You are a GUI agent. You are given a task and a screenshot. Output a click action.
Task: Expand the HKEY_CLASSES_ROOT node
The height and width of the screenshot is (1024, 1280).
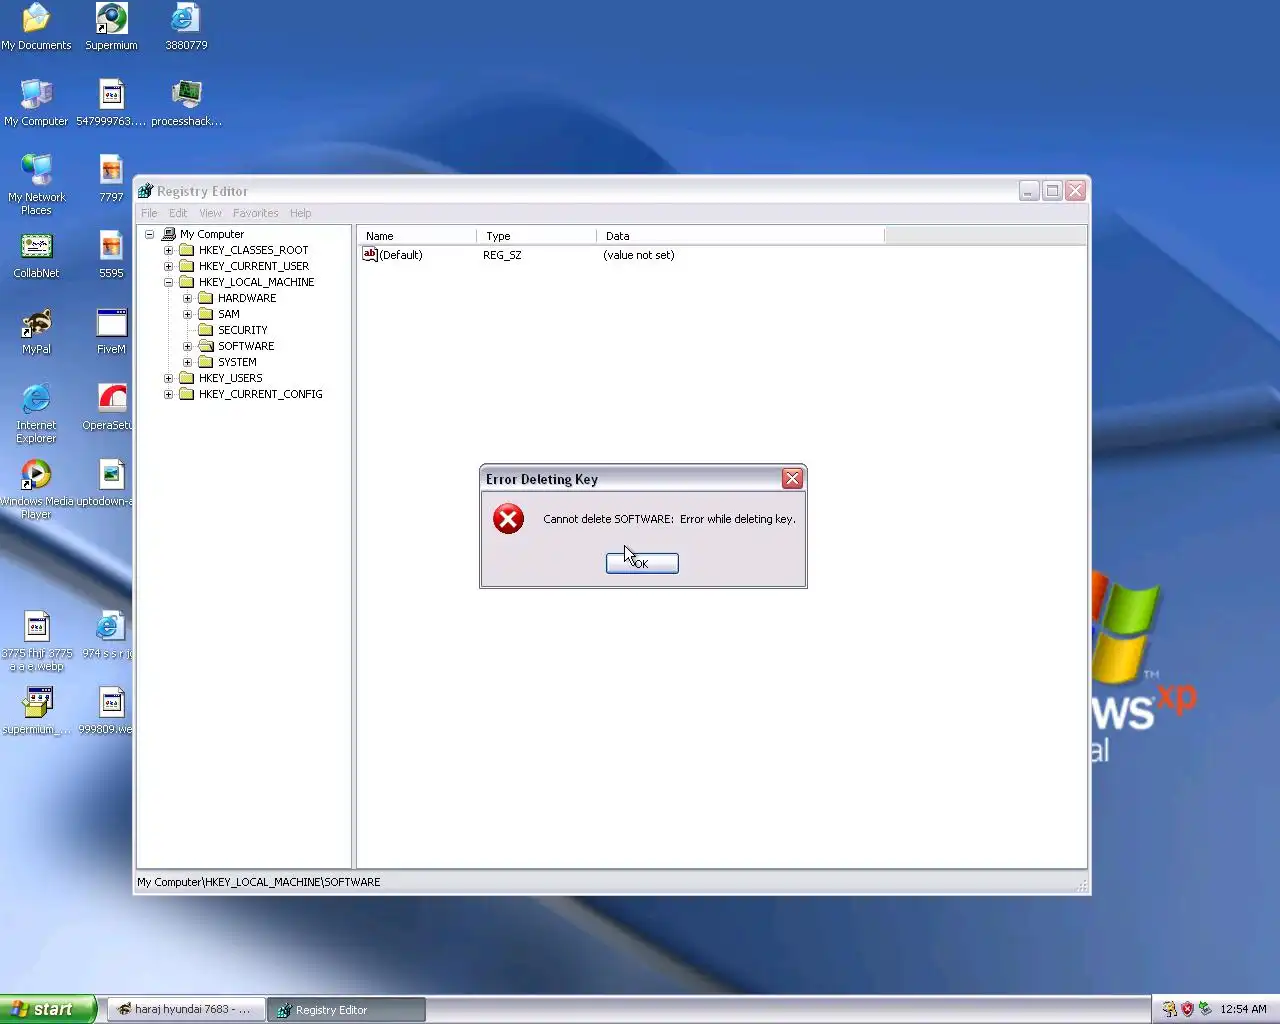(x=168, y=250)
